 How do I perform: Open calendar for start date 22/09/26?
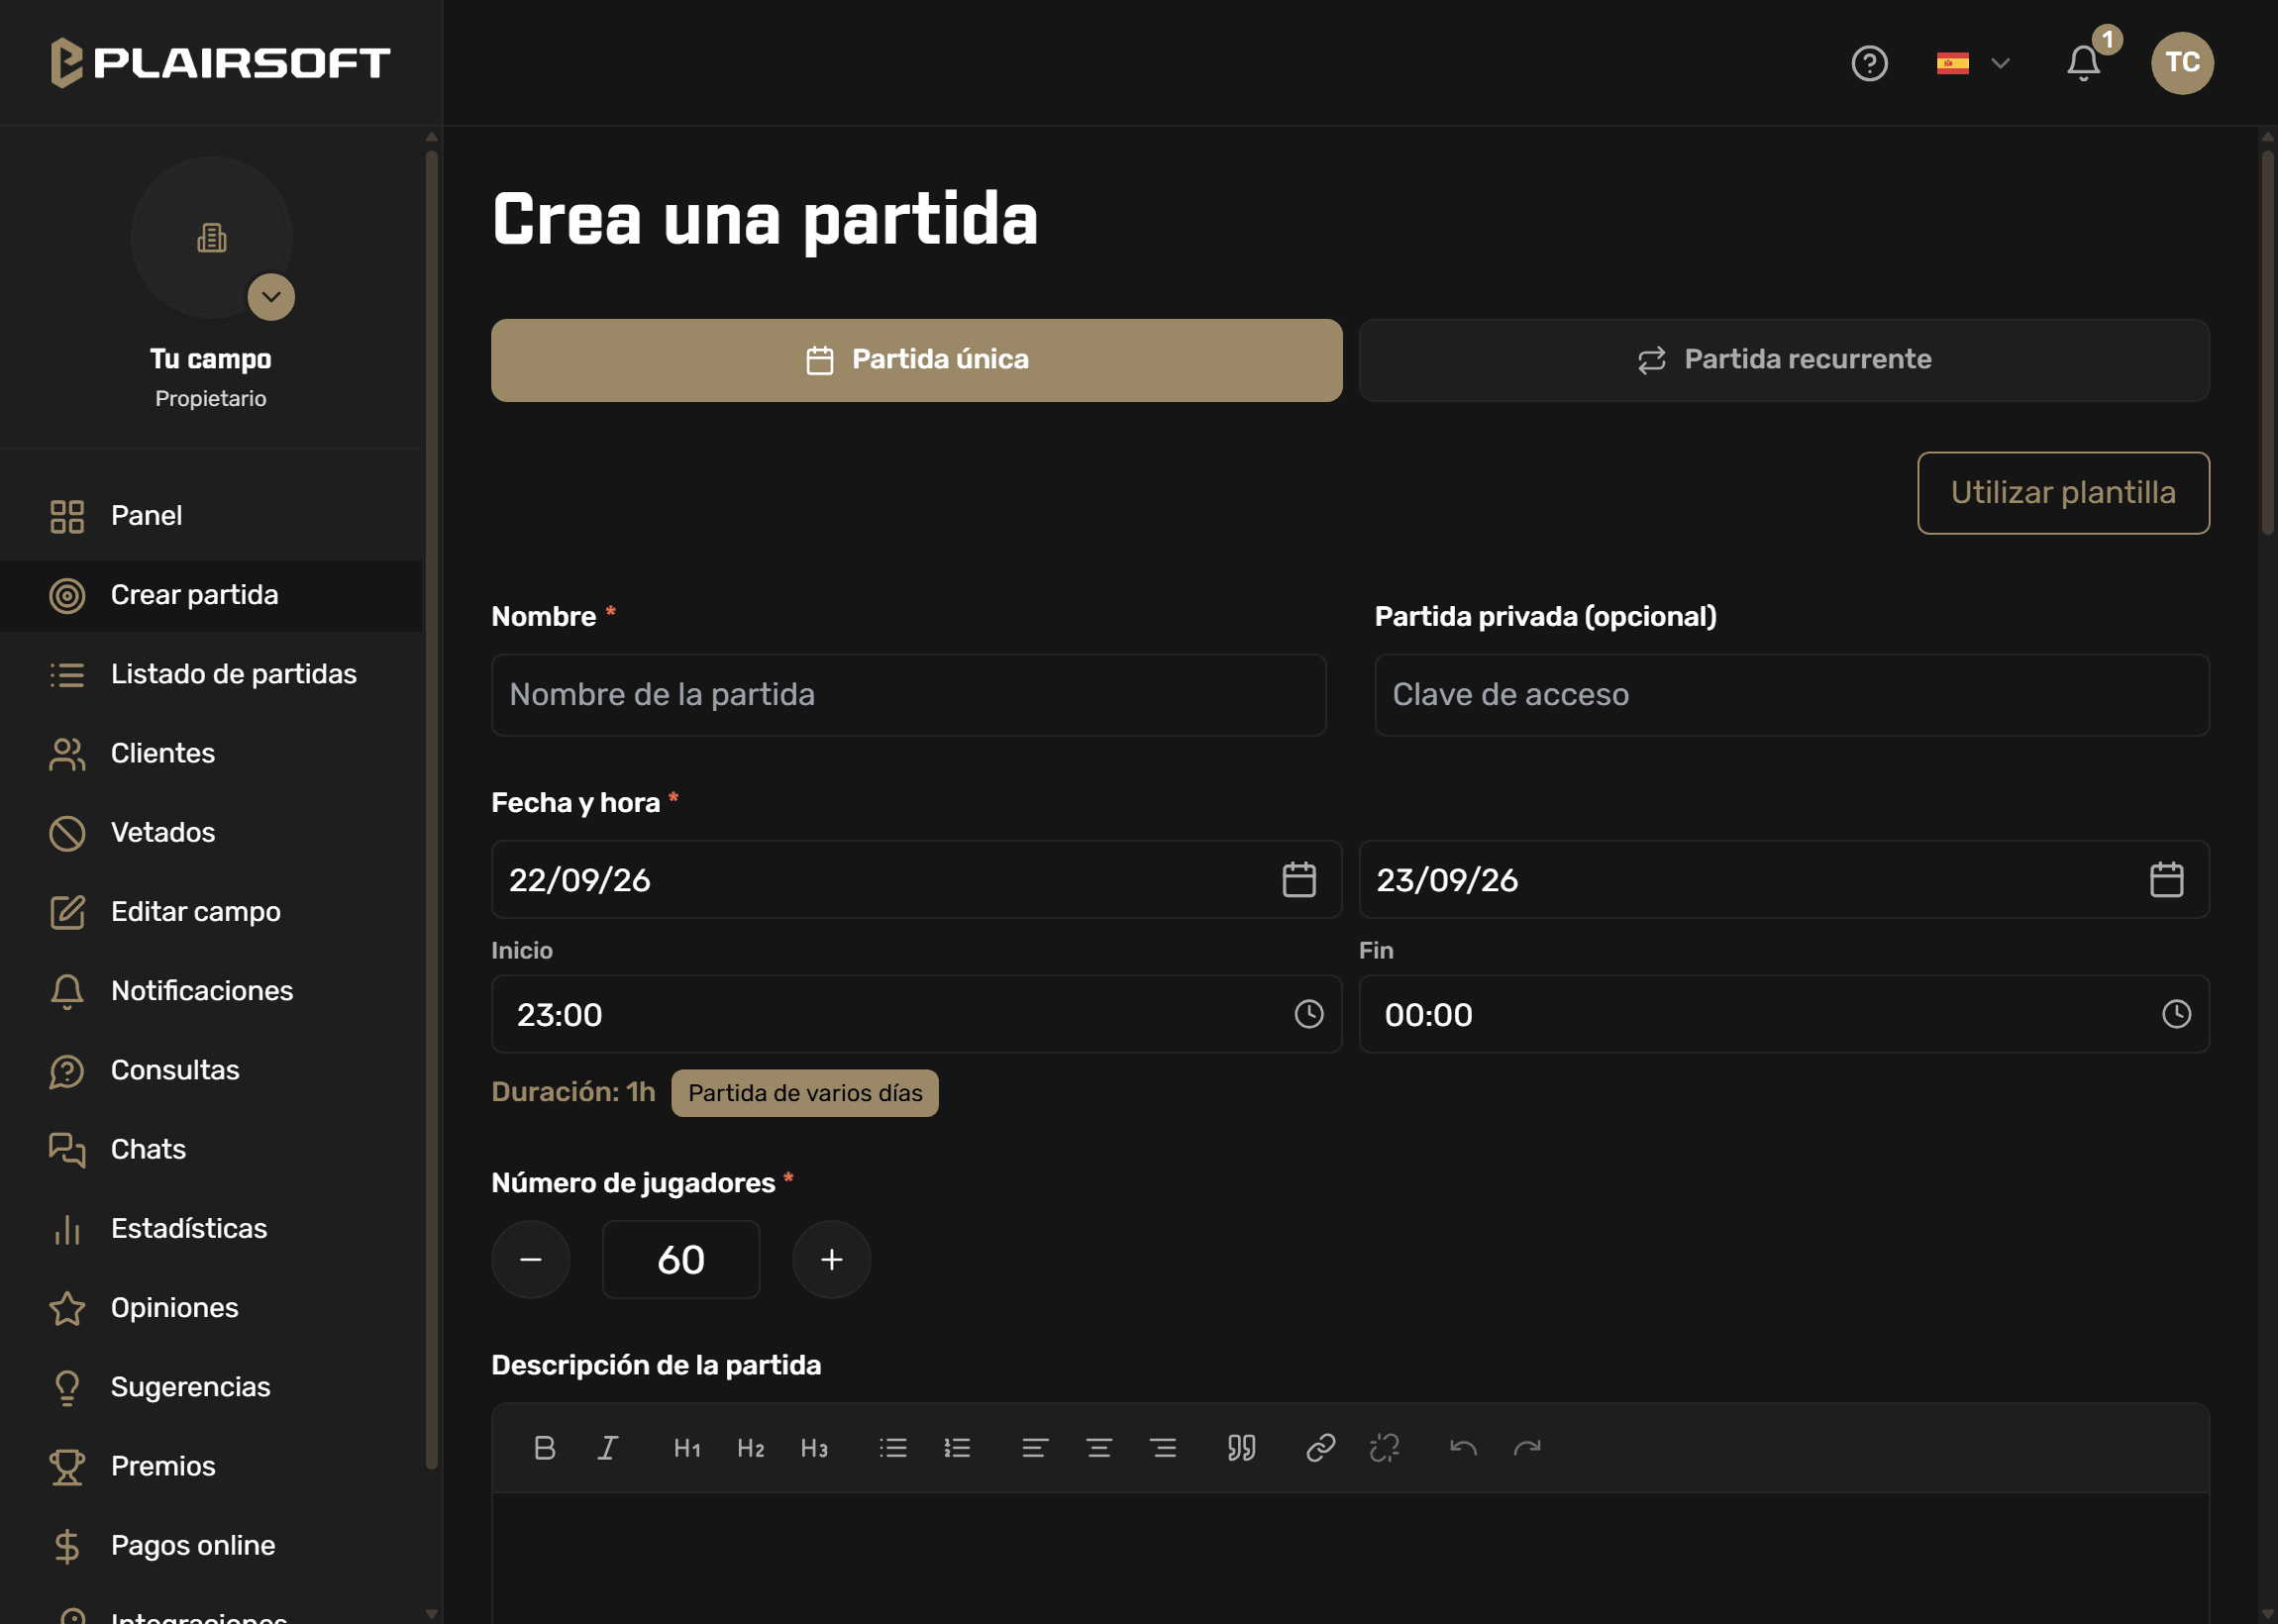(1299, 880)
